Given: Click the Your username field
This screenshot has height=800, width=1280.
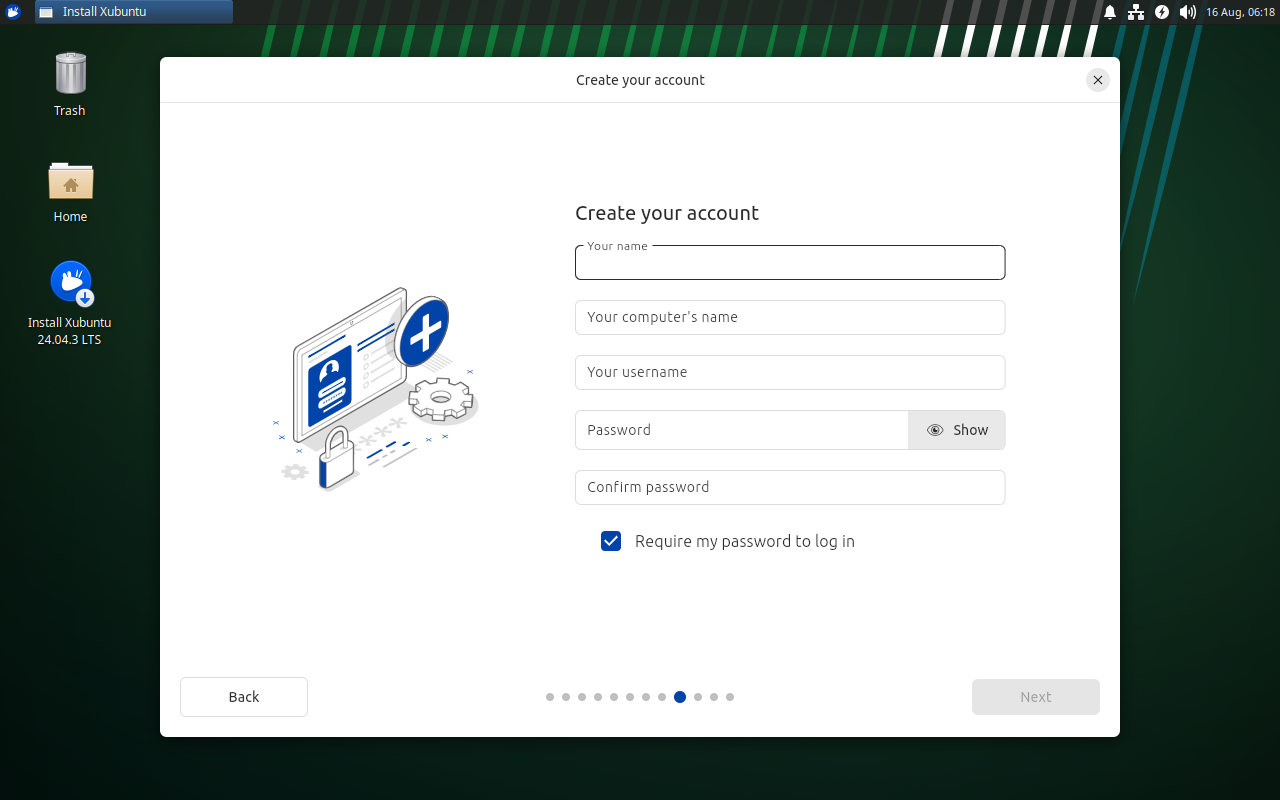Looking at the screenshot, I should click(790, 372).
